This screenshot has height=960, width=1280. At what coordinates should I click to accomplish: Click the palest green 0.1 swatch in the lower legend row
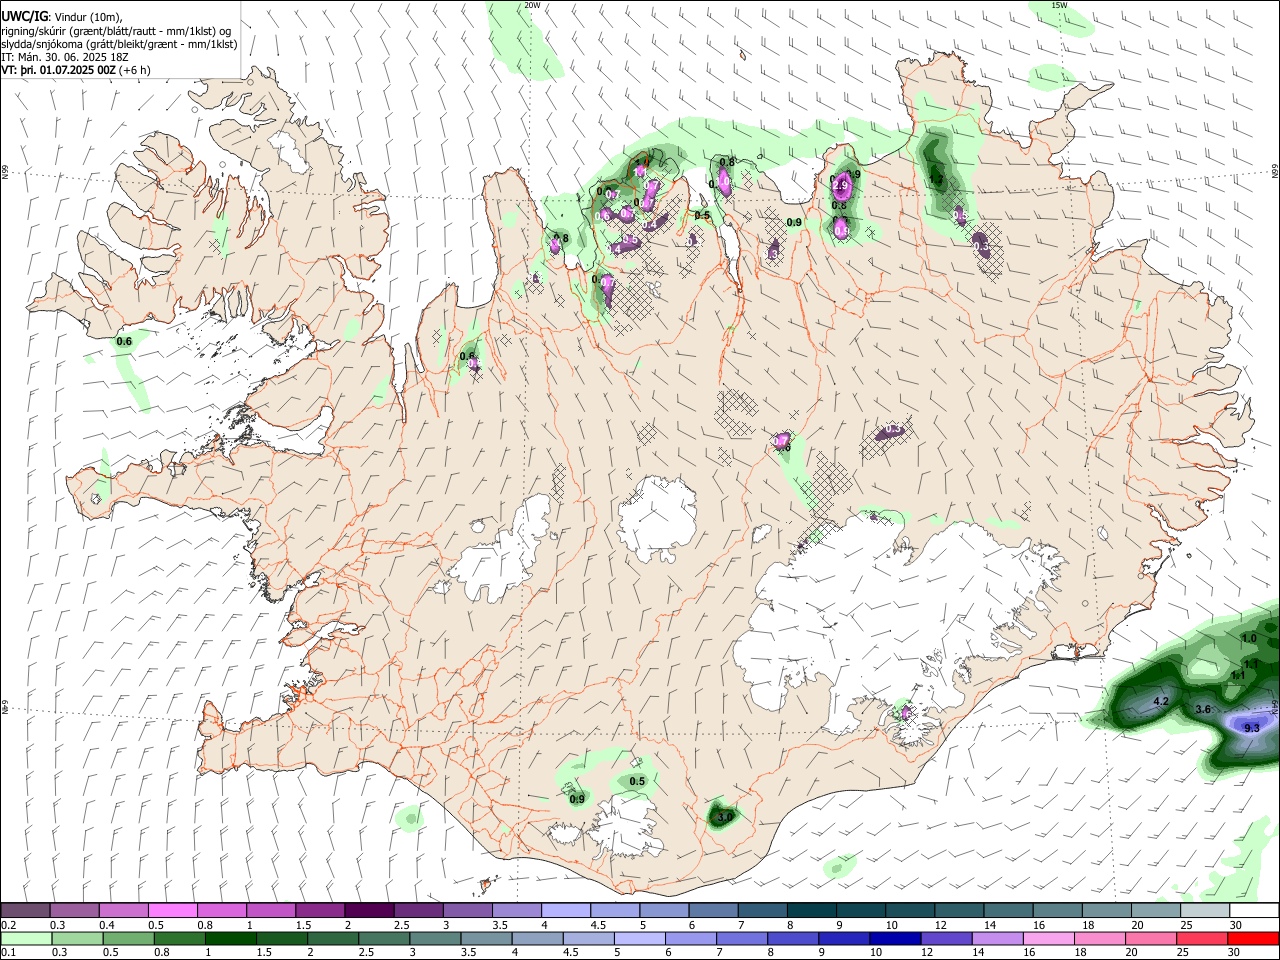26,938
